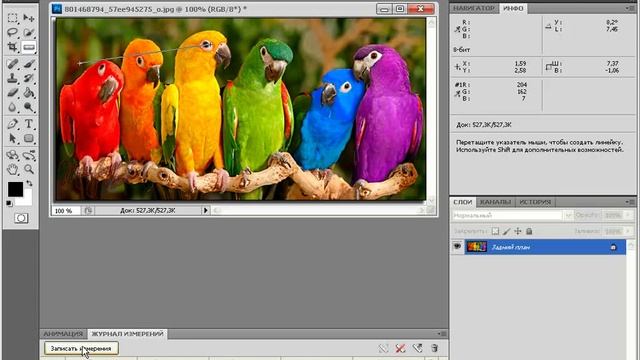Select the Dodge tool
The height and width of the screenshot is (360, 640).
[x=29, y=107]
